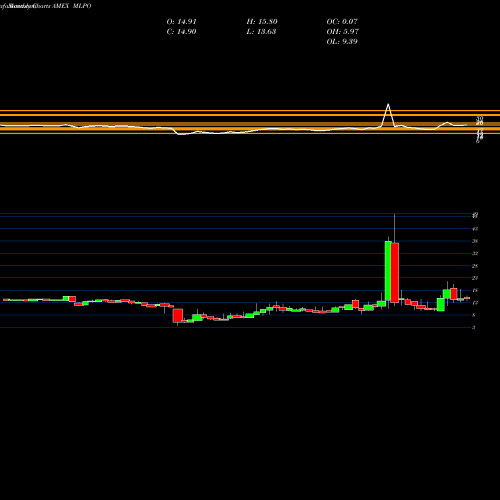This screenshot has width=500, height=500.
Task: Click the tall red candle beside the green spike
Action: point(395,273)
